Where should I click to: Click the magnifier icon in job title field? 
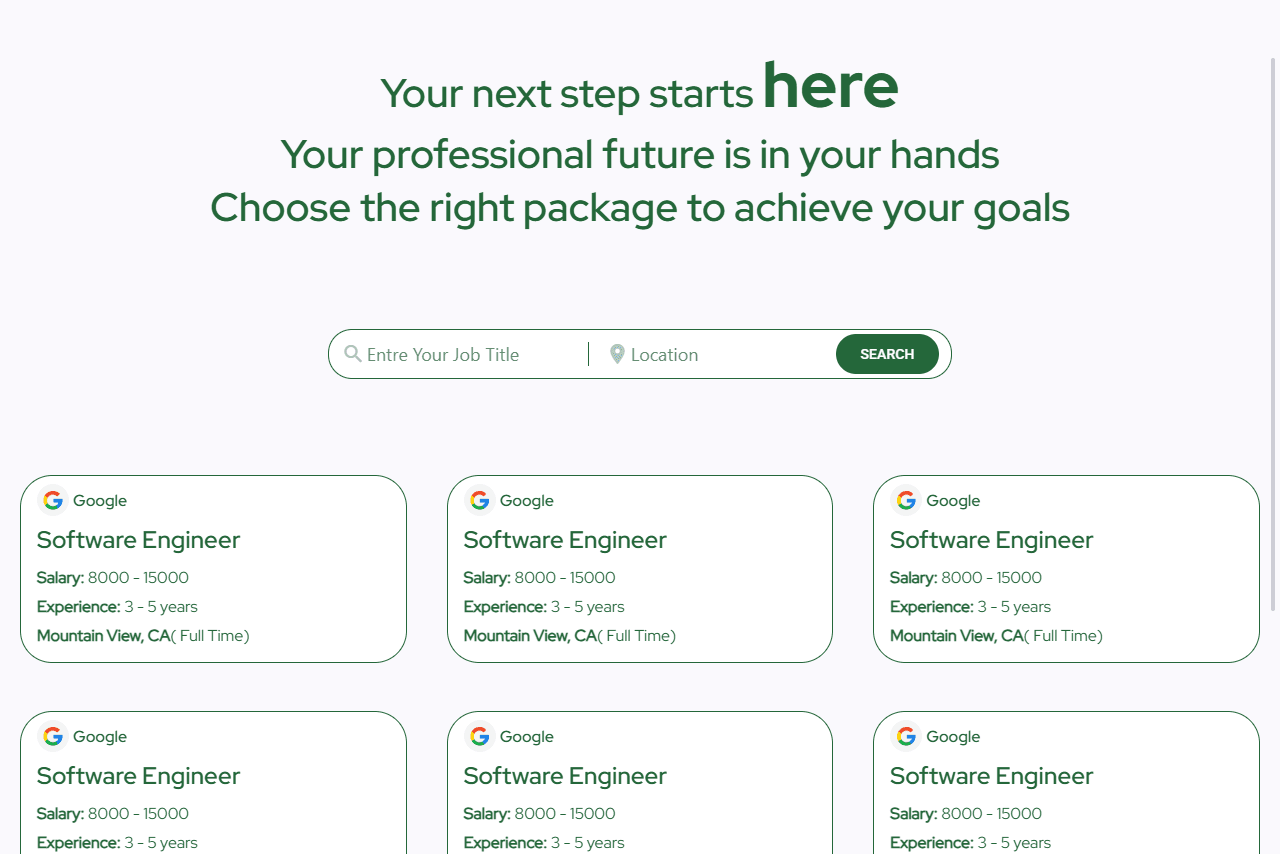click(x=352, y=354)
